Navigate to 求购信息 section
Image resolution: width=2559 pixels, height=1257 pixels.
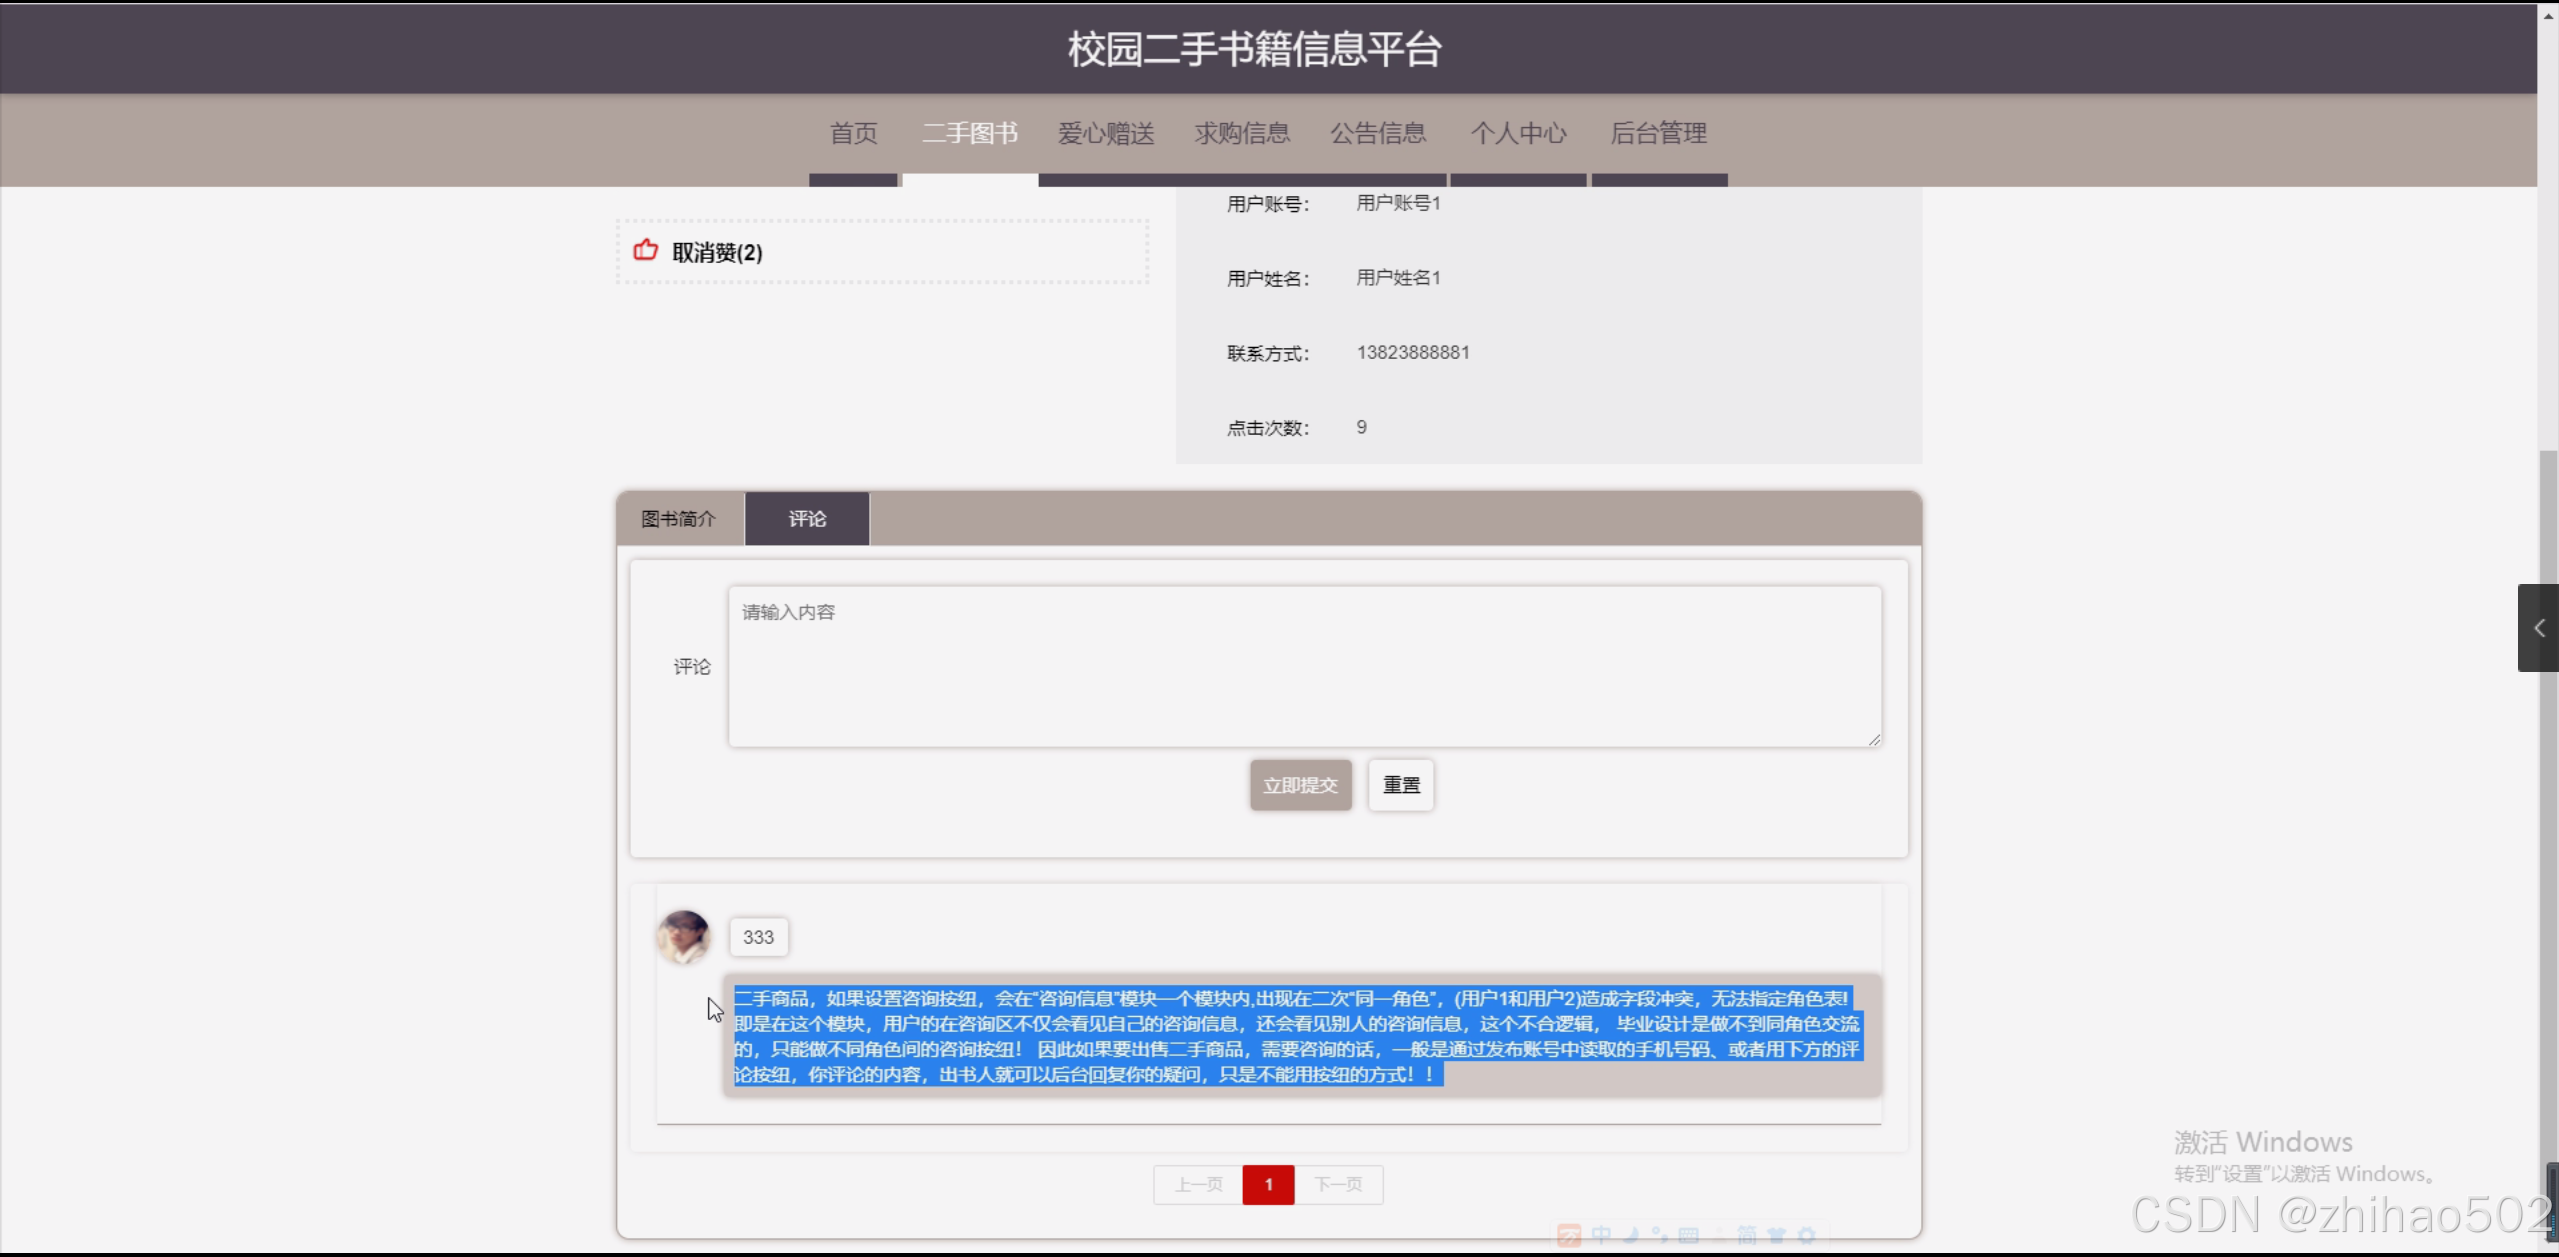[x=1240, y=133]
